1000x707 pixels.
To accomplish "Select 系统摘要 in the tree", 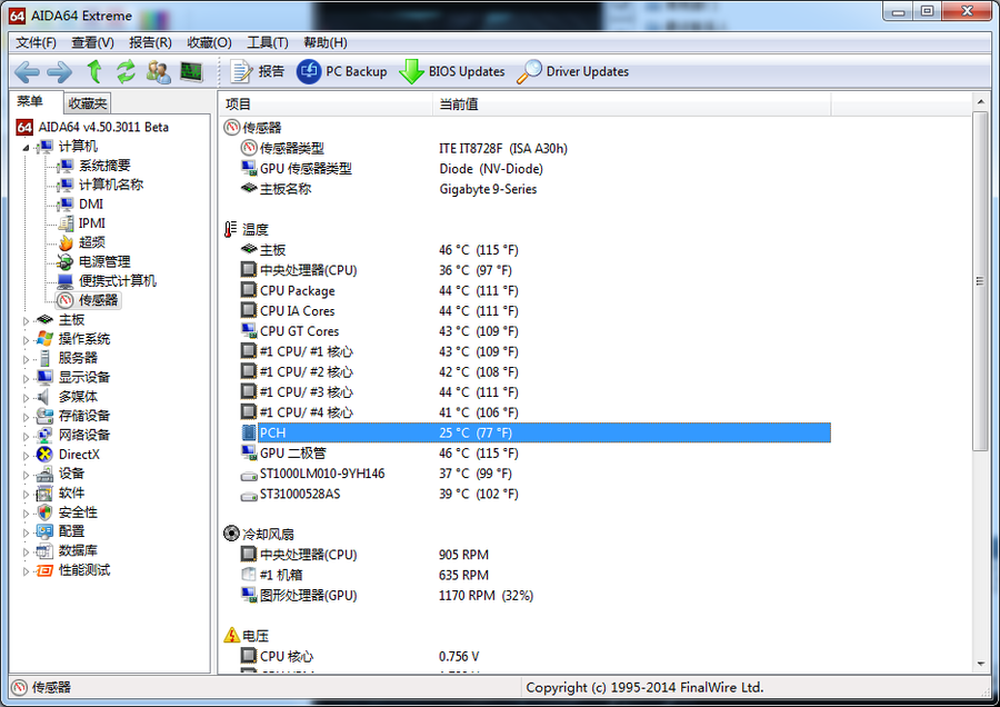I will pos(105,166).
